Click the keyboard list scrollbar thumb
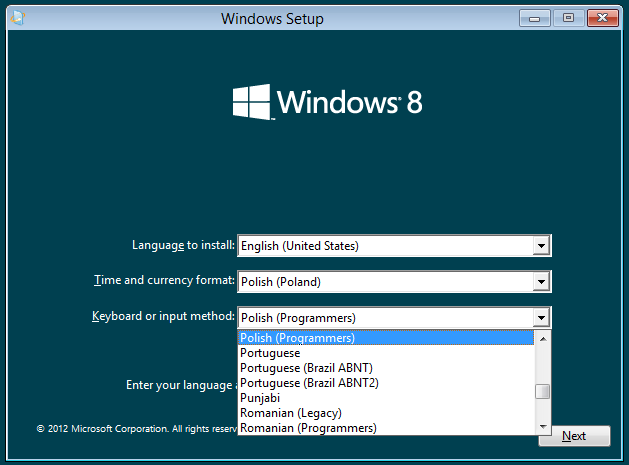 [x=543, y=391]
